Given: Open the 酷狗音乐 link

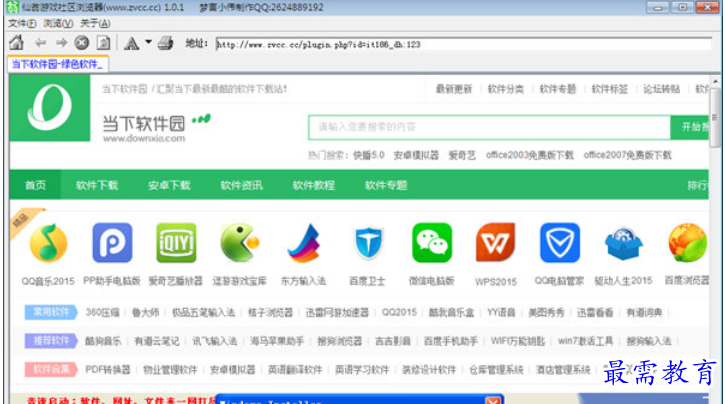Looking at the screenshot, I should pos(103,341).
